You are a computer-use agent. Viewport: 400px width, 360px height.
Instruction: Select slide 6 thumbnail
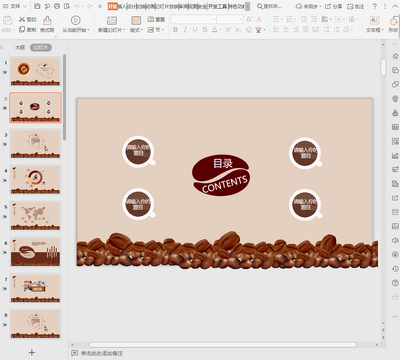[35, 252]
